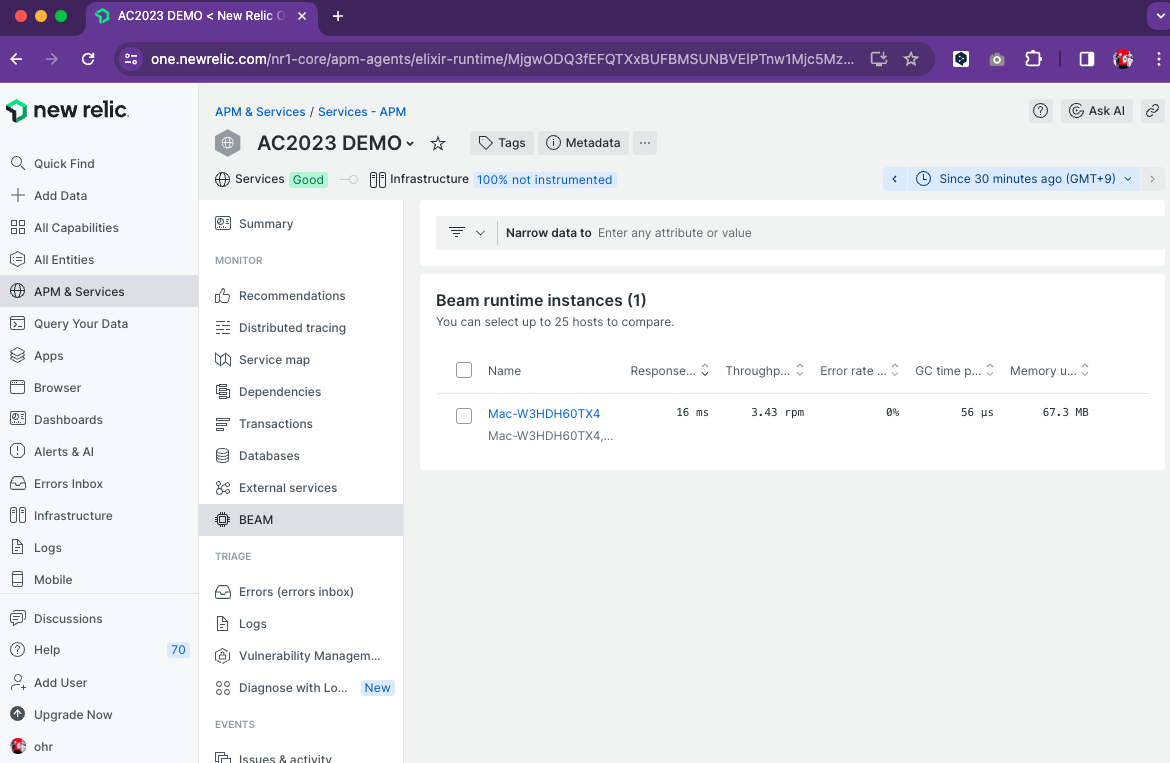
Task: Click Infrastructure 100% not instrumented status
Action: click(492, 180)
